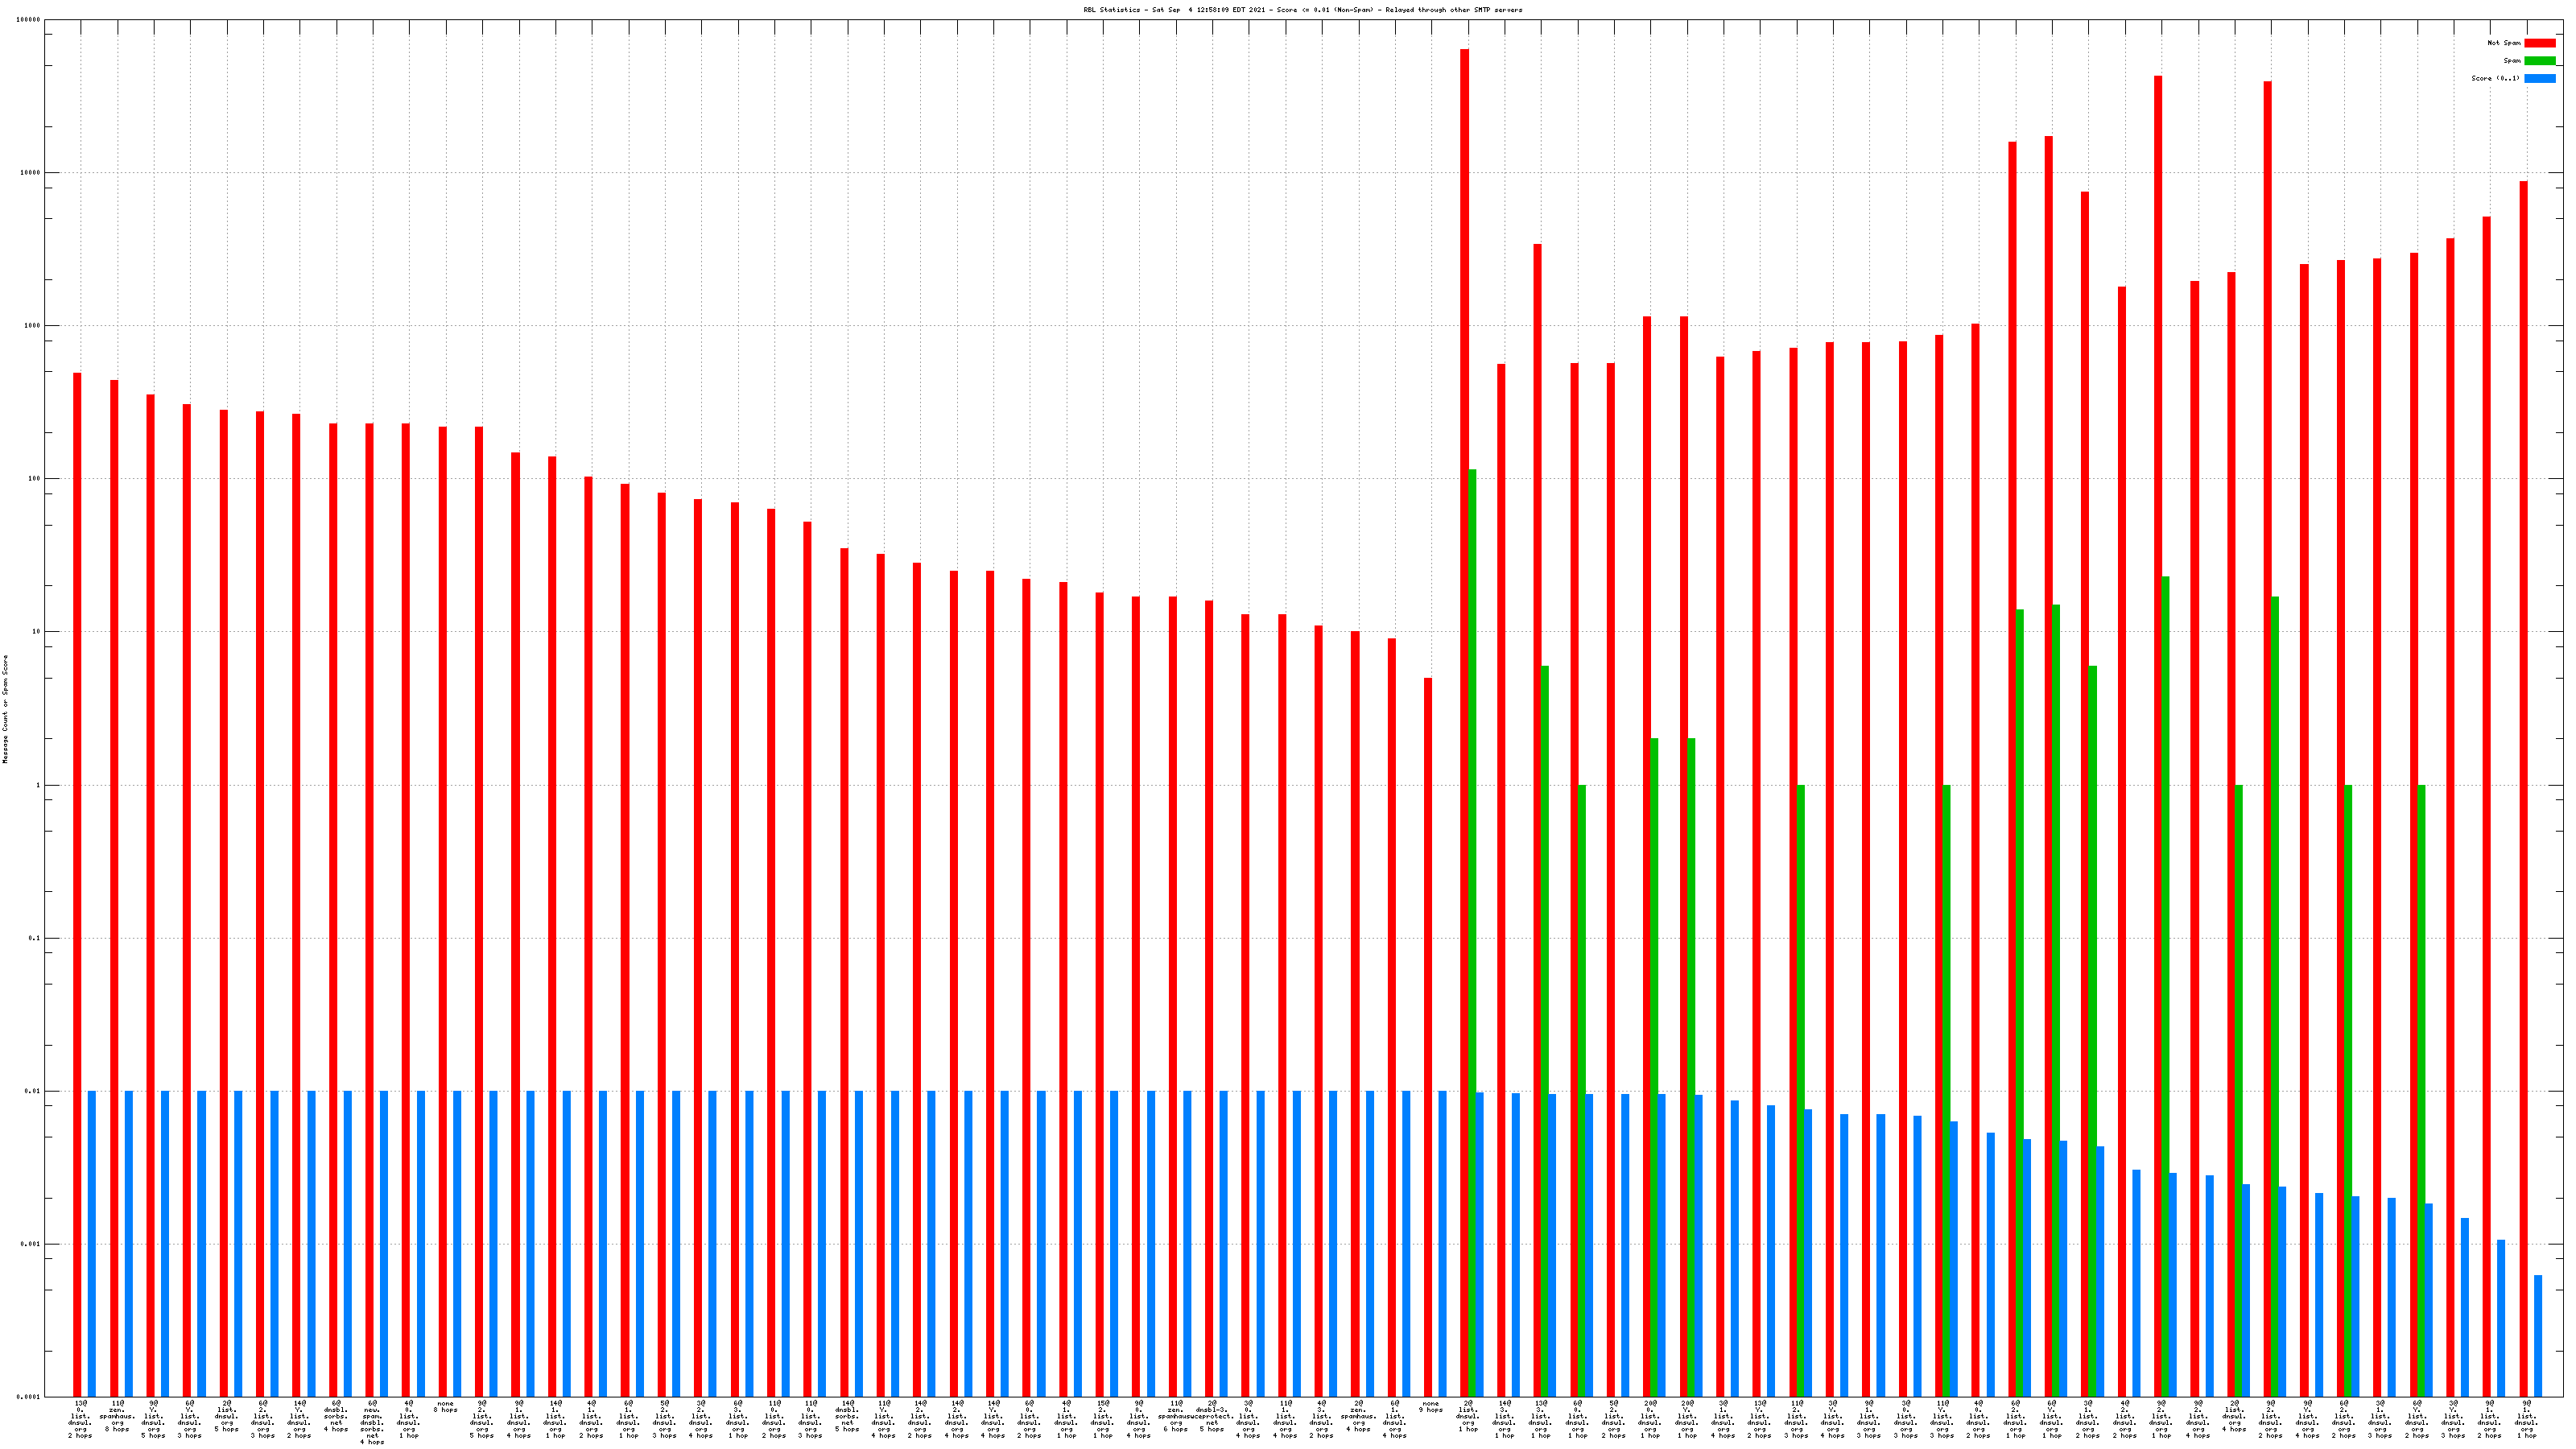Click the 0.01 tick label on y-axis
This screenshot has width=2576, height=1449.
(33, 1091)
